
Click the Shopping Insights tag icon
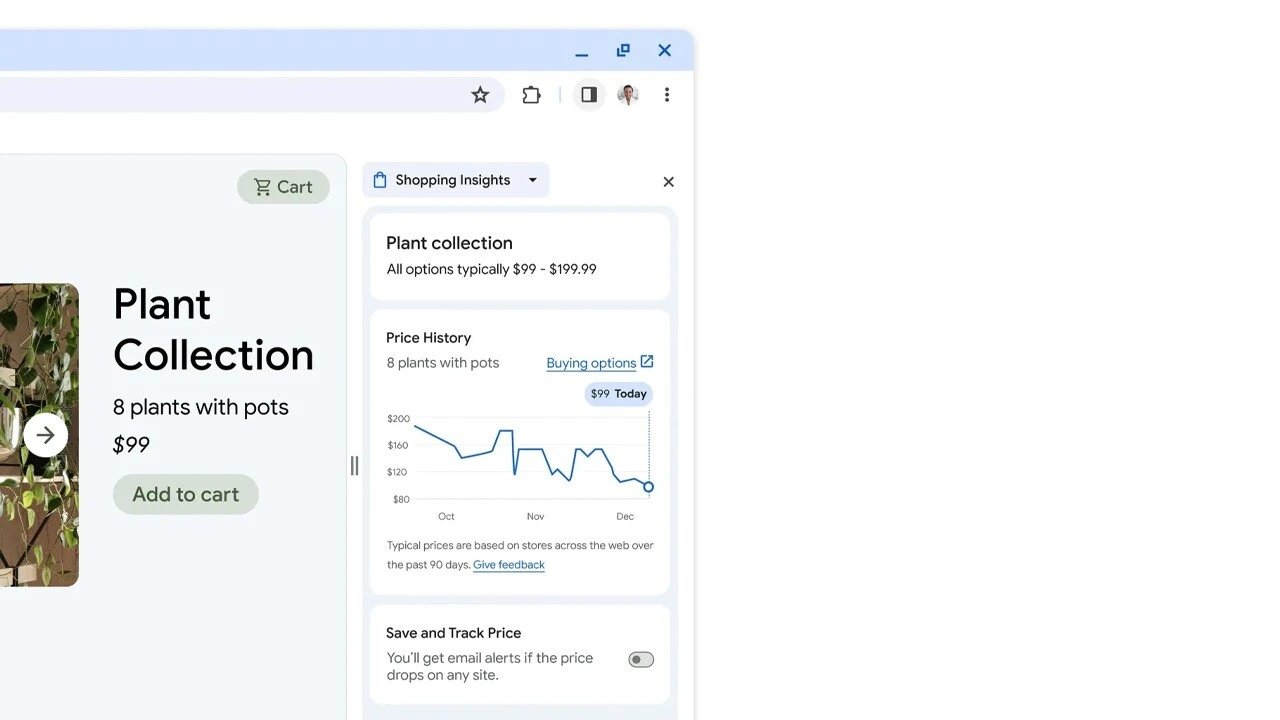[379, 179]
